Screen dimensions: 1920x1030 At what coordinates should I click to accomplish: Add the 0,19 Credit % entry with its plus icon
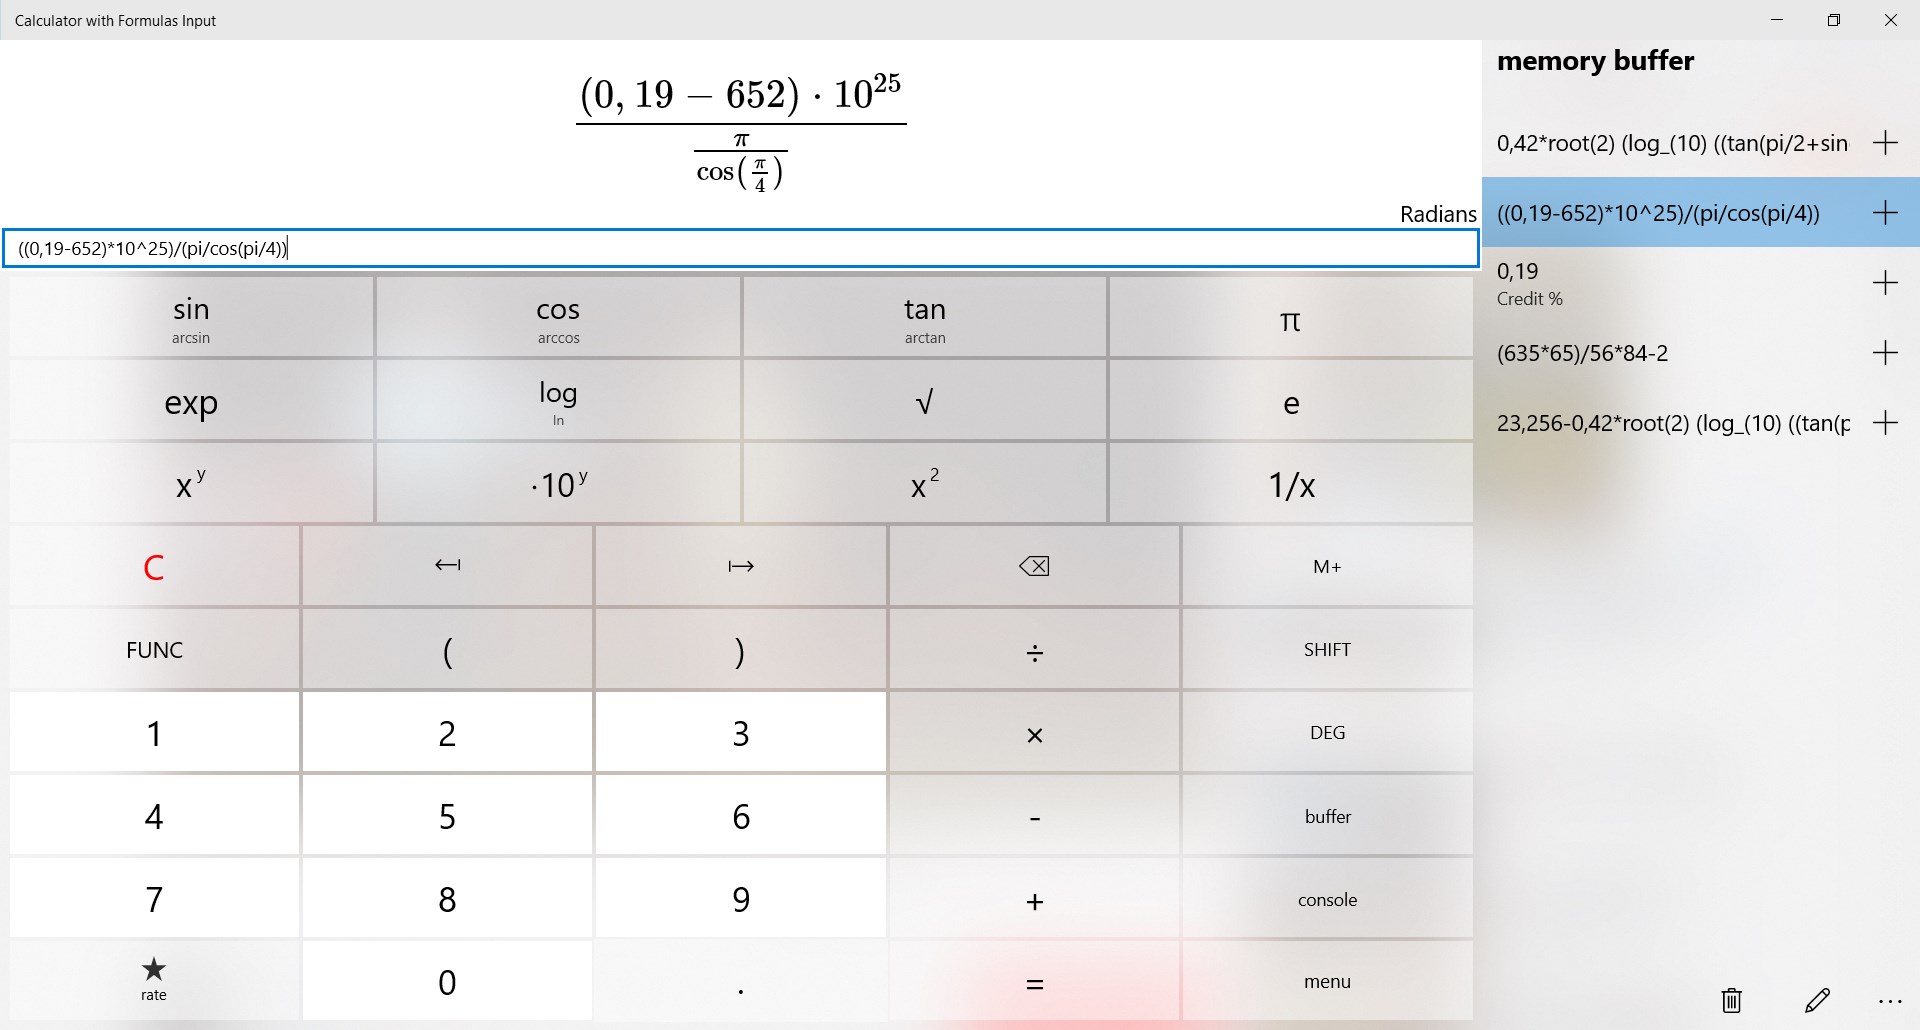(1885, 283)
